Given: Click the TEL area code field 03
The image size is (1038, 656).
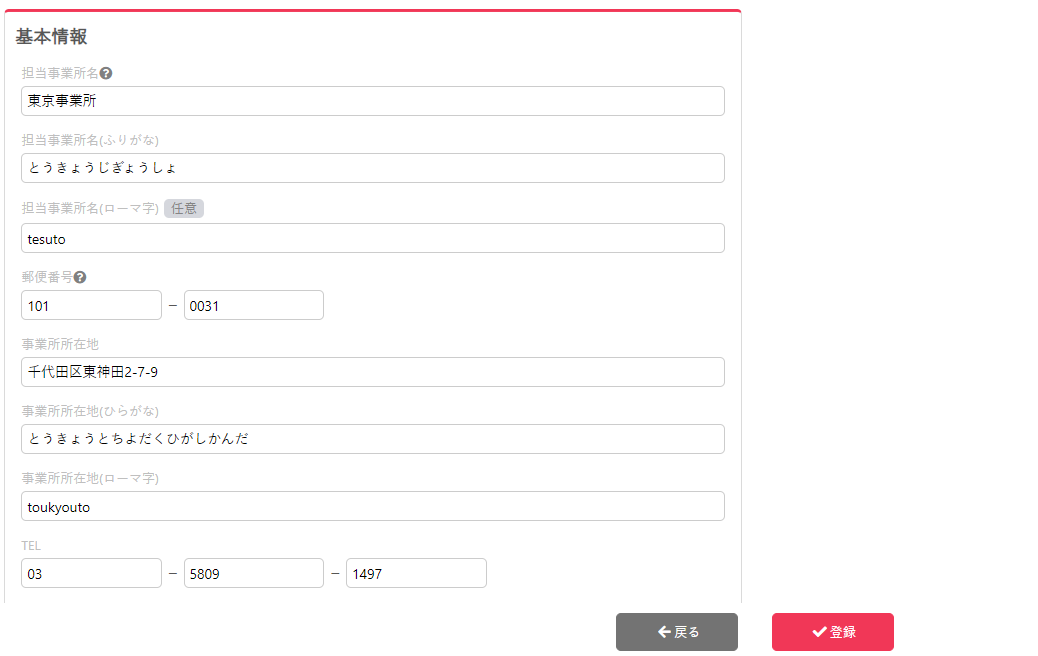Looking at the screenshot, I should 91,573.
